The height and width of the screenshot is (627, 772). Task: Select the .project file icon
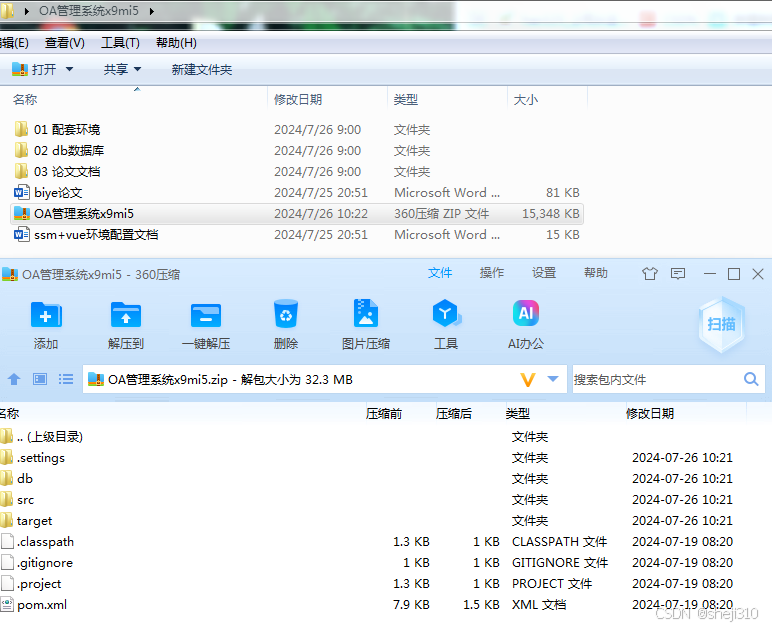(7, 583)
